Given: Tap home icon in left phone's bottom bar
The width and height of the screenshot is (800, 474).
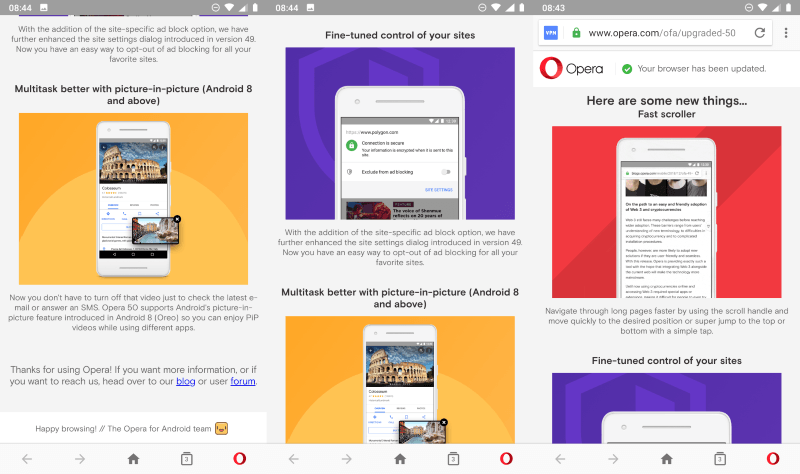Looking at the screenshot, I should point(133,459).
